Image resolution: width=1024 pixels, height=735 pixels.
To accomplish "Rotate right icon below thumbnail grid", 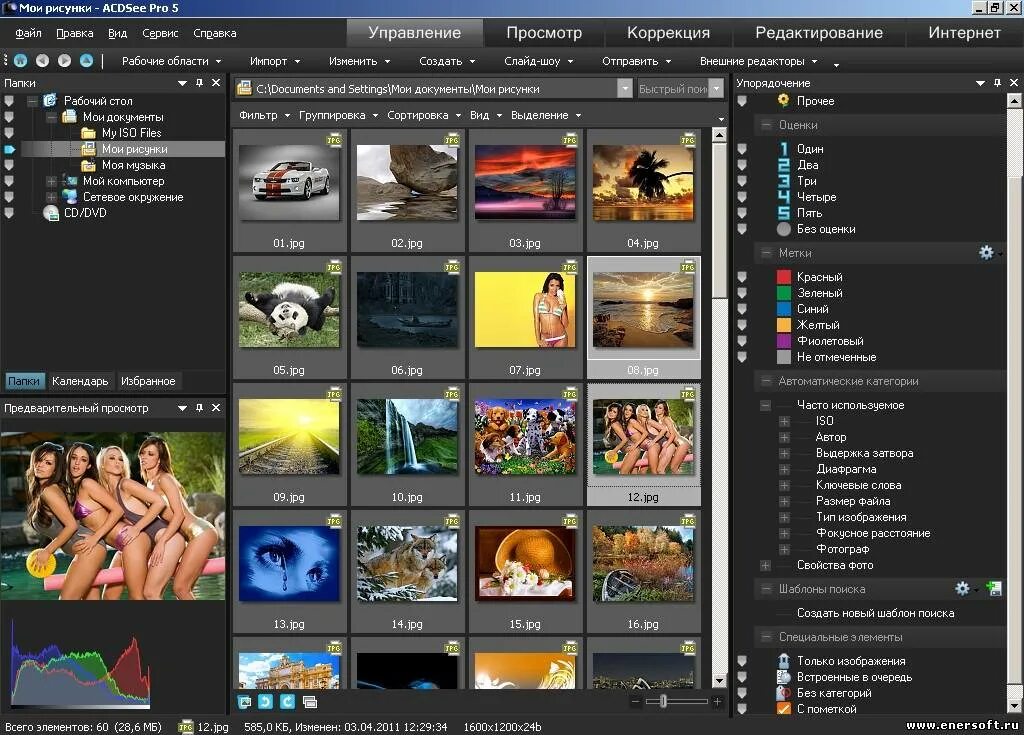I will (287, 702).
